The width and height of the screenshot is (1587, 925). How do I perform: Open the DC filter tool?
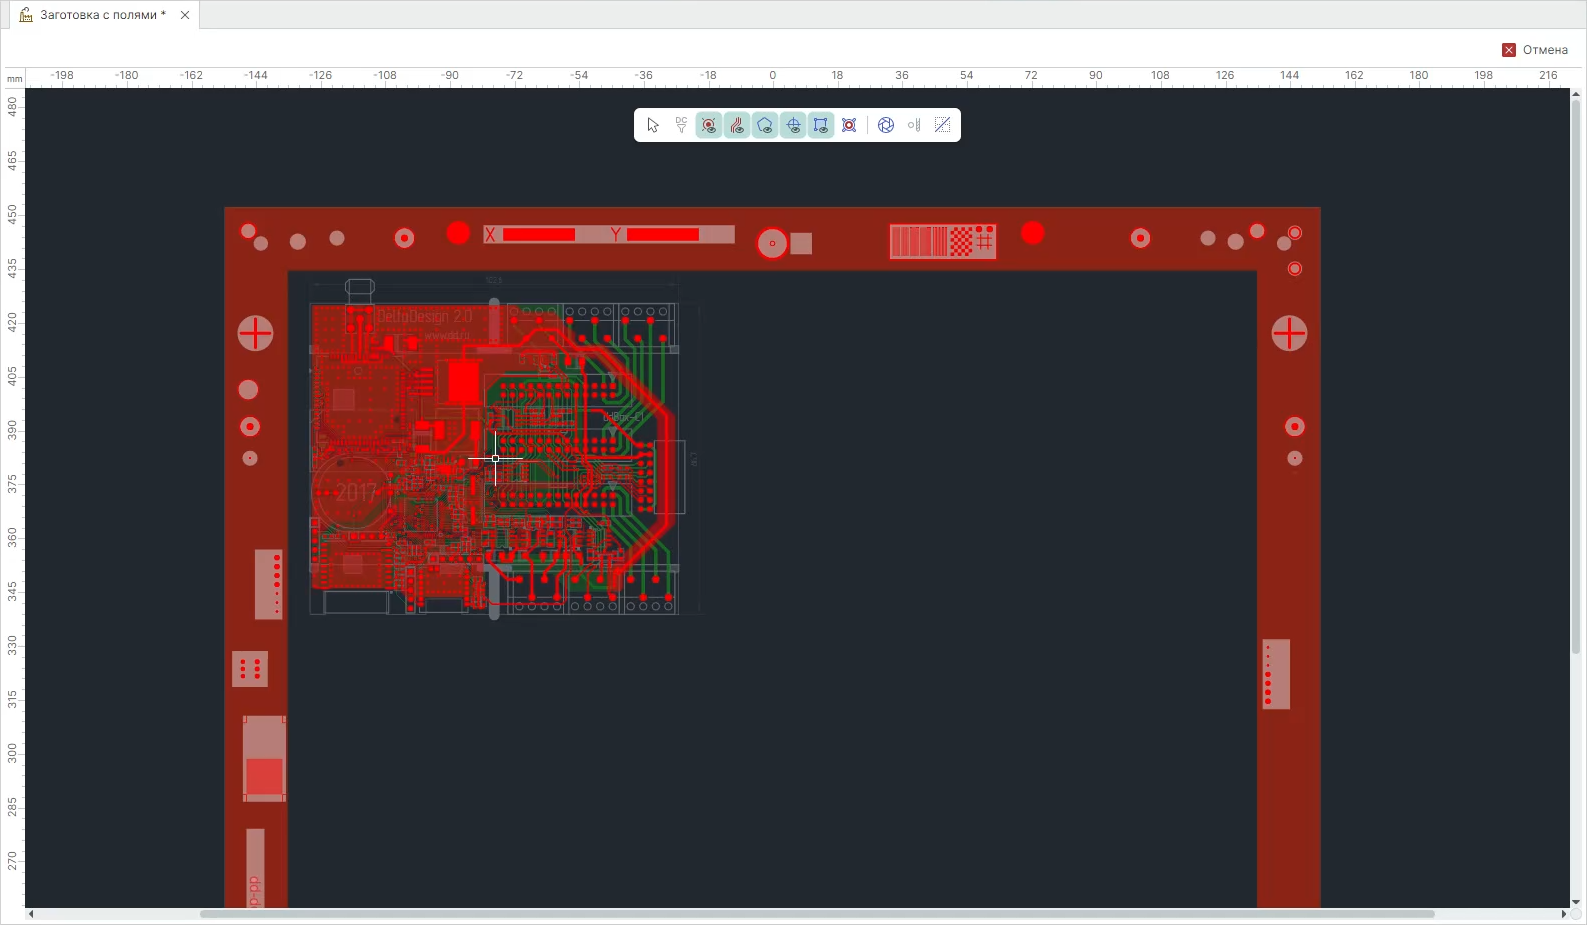(x=681, y=125)
